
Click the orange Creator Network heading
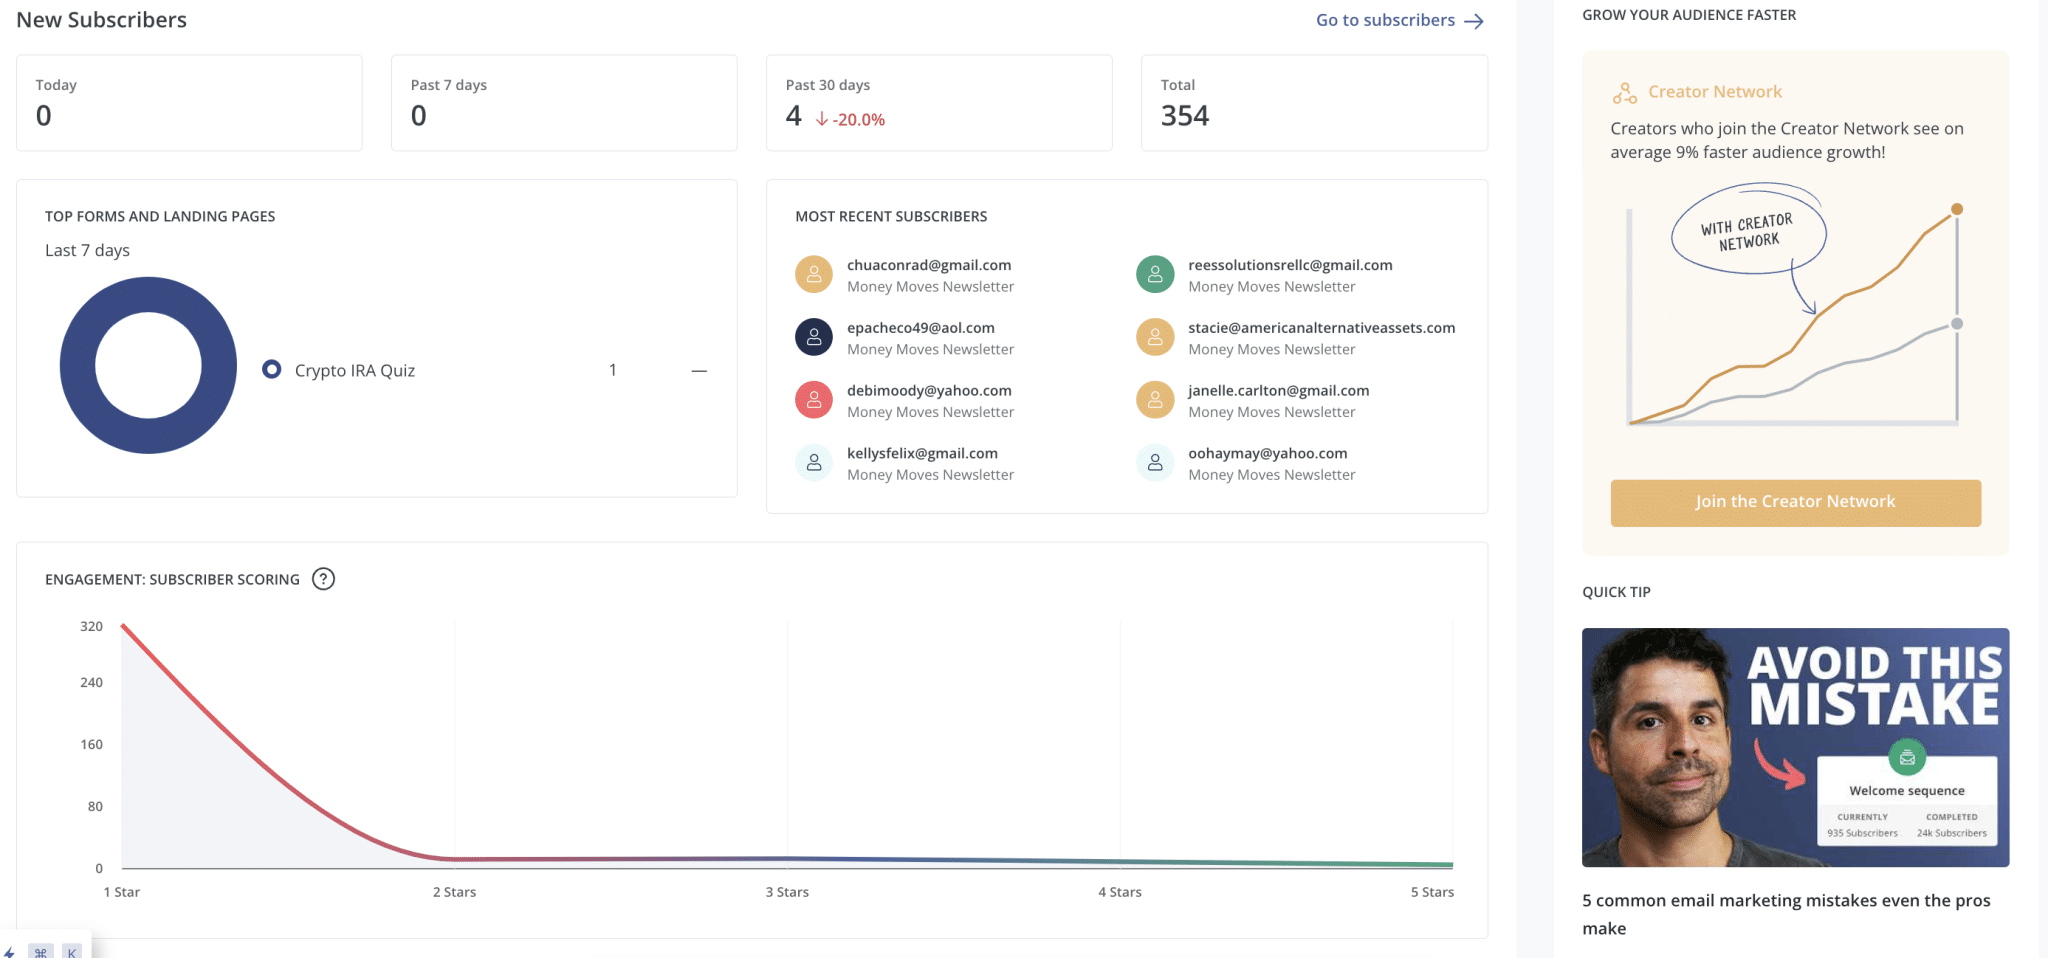click(1715, 92)
